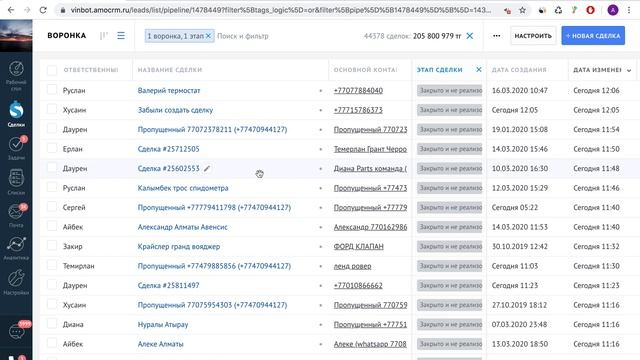Switch to pipeline kanban view icon
The width and height of the screenshot is (640, 360).
point(104,36)
